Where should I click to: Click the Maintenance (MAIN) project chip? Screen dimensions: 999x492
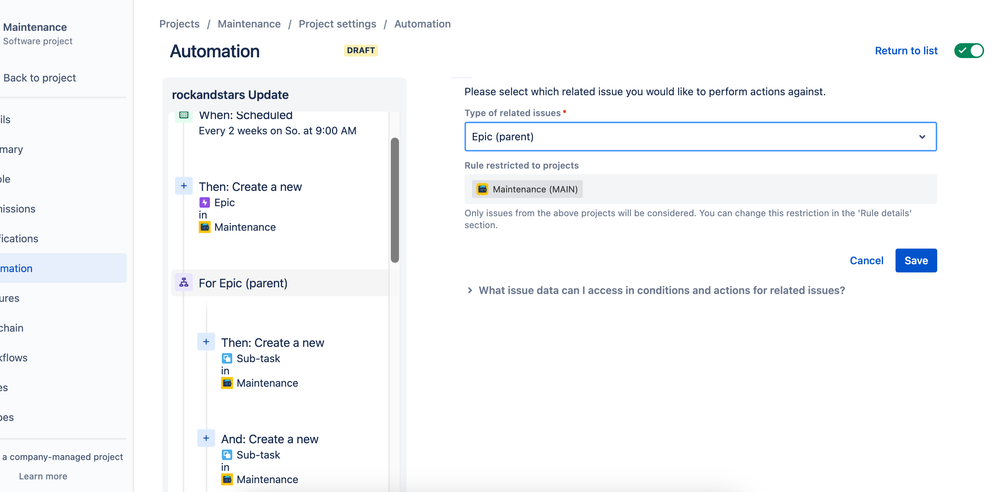click(528, 189)
